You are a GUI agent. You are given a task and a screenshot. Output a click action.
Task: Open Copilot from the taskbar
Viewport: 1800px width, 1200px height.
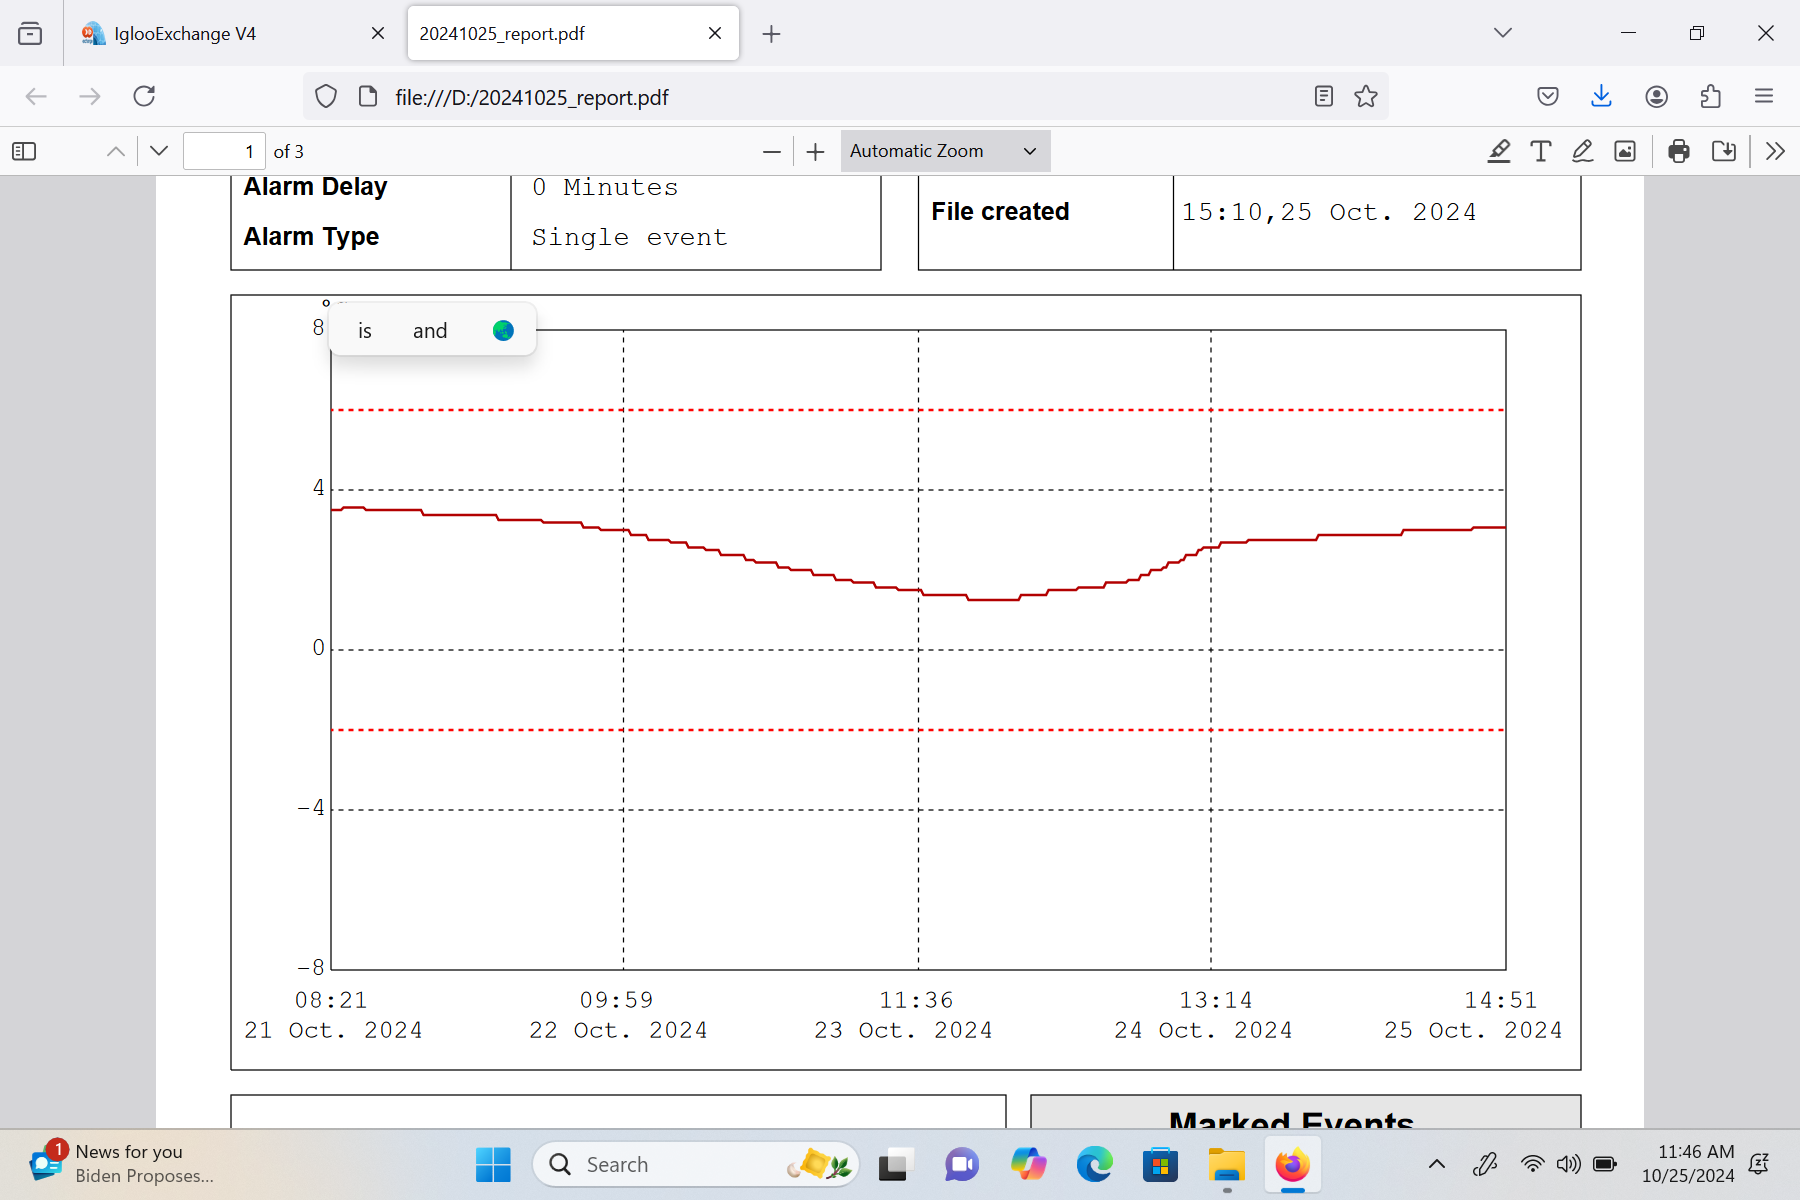[x=1028, y=1164]
